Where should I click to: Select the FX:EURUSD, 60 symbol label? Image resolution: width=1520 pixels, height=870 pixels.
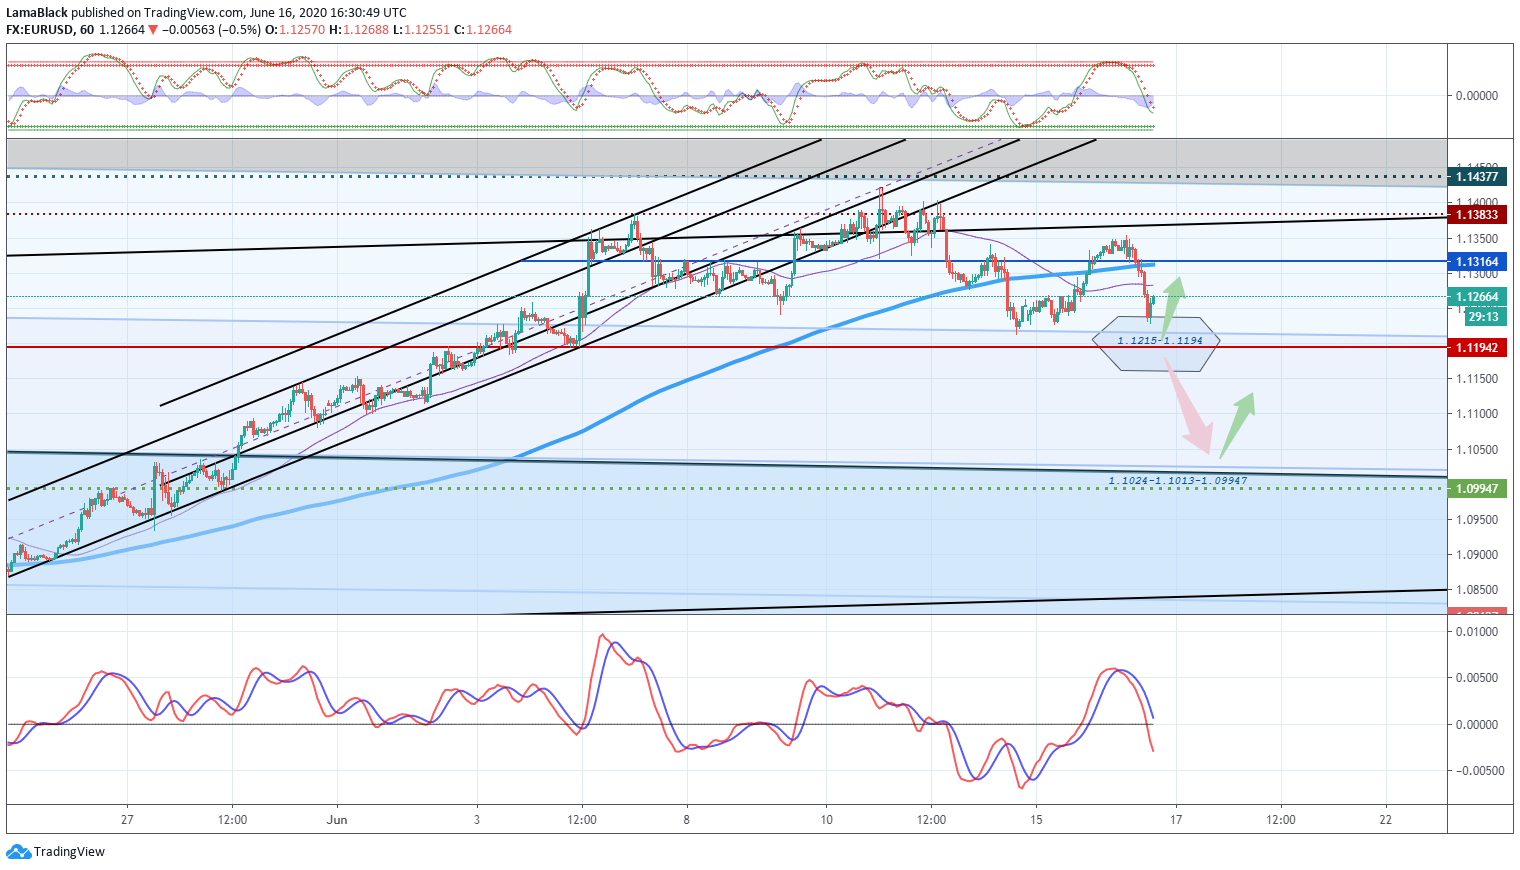click(x=50, y=30)
